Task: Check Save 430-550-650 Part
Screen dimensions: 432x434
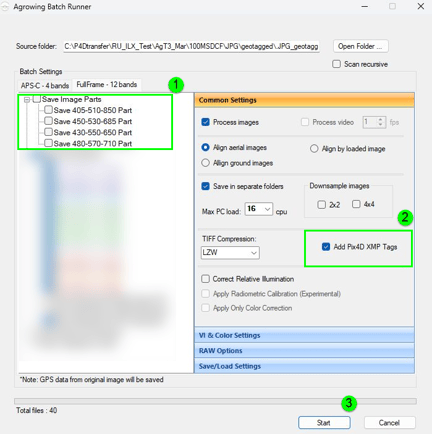Action: coord(48,132)
